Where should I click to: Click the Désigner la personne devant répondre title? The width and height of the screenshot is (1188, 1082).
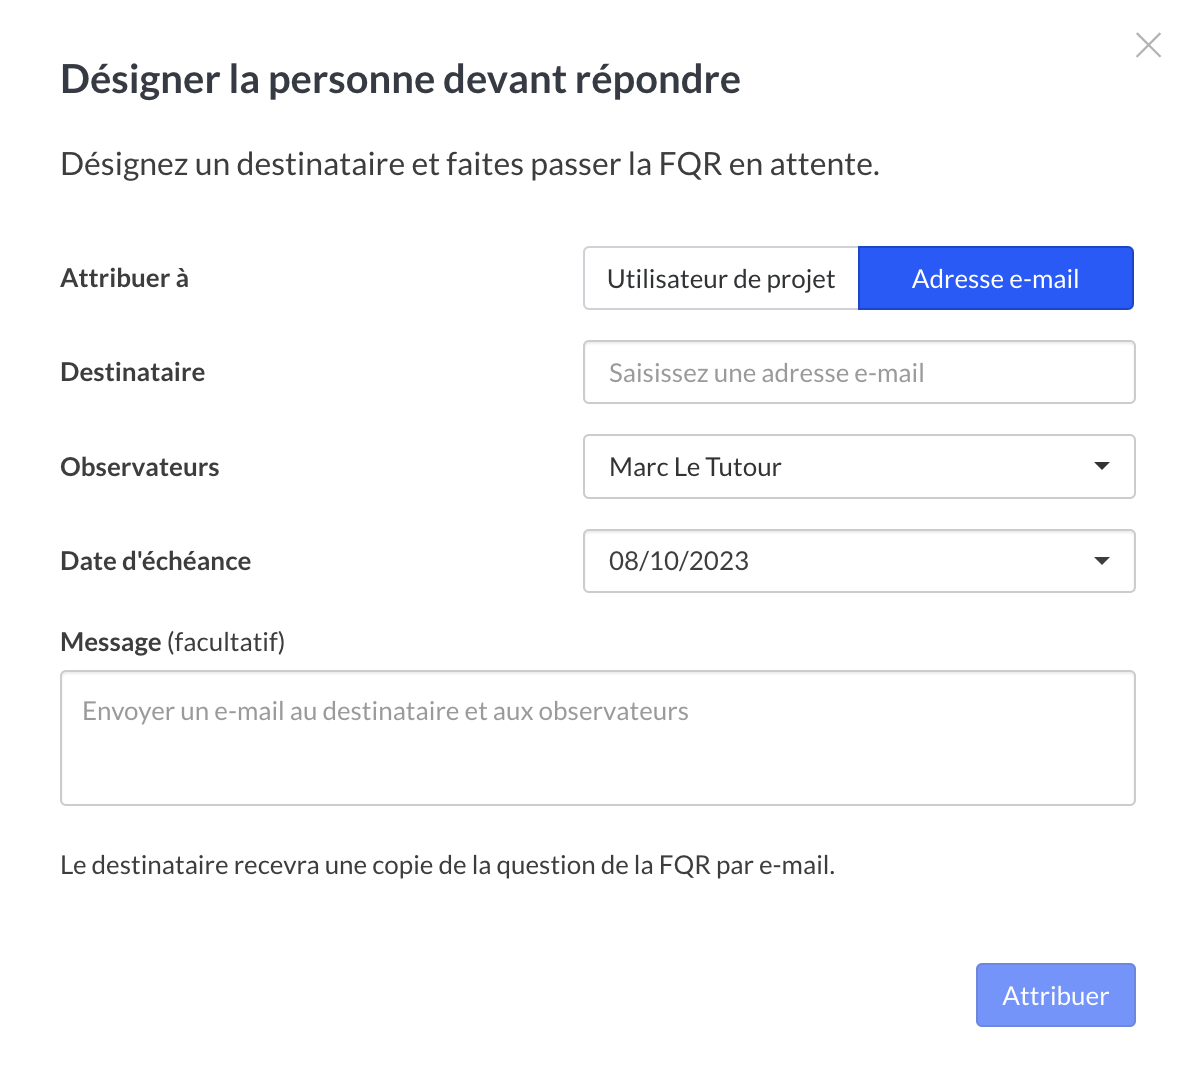click(400, 80)
